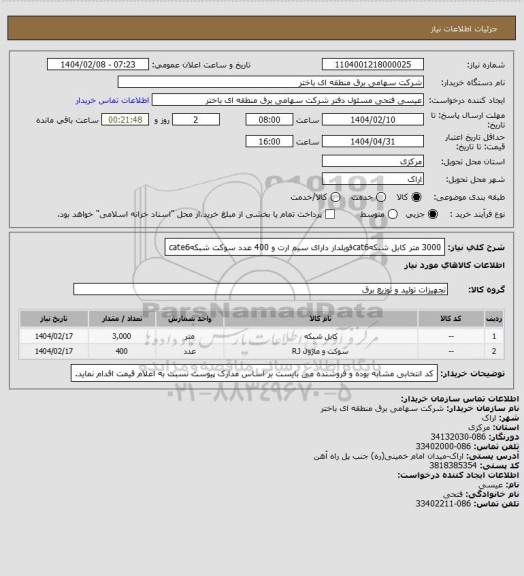Viewport: 524px width, 576px height.
Task: Select the جزیی purchase type radio
Action: [433, 214]
